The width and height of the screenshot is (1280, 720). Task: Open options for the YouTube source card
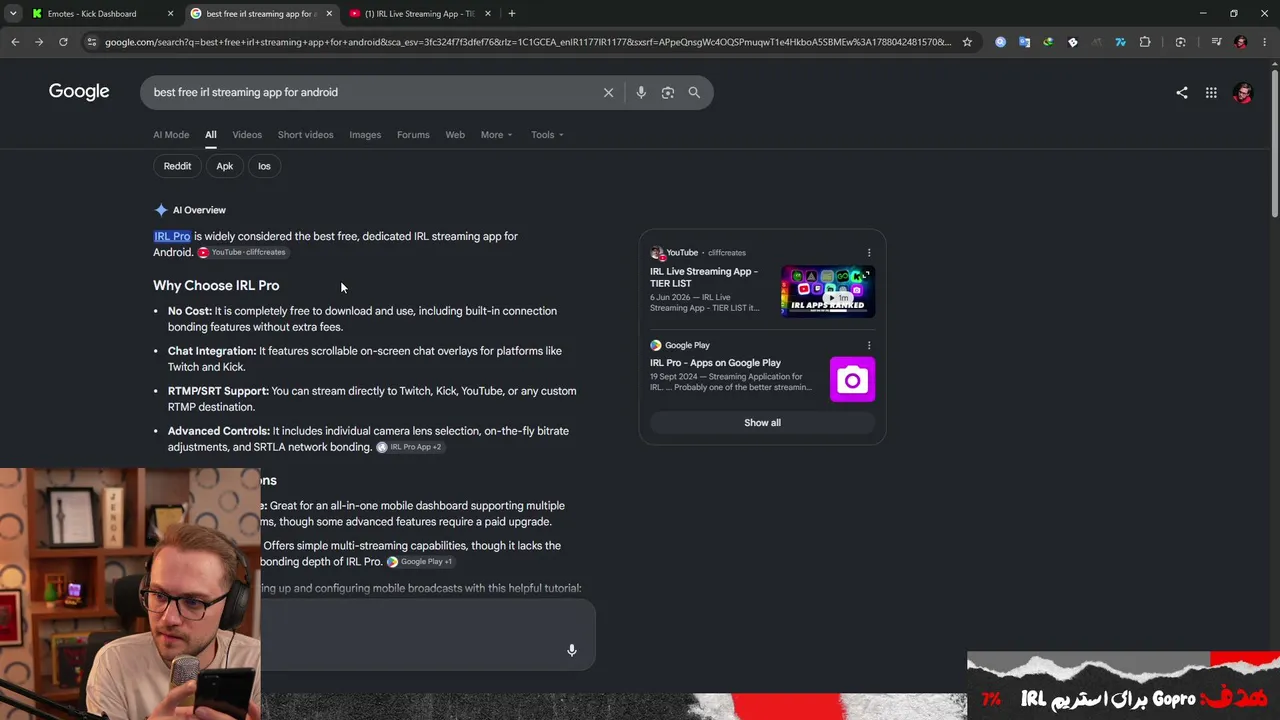(x=869, y=253)
